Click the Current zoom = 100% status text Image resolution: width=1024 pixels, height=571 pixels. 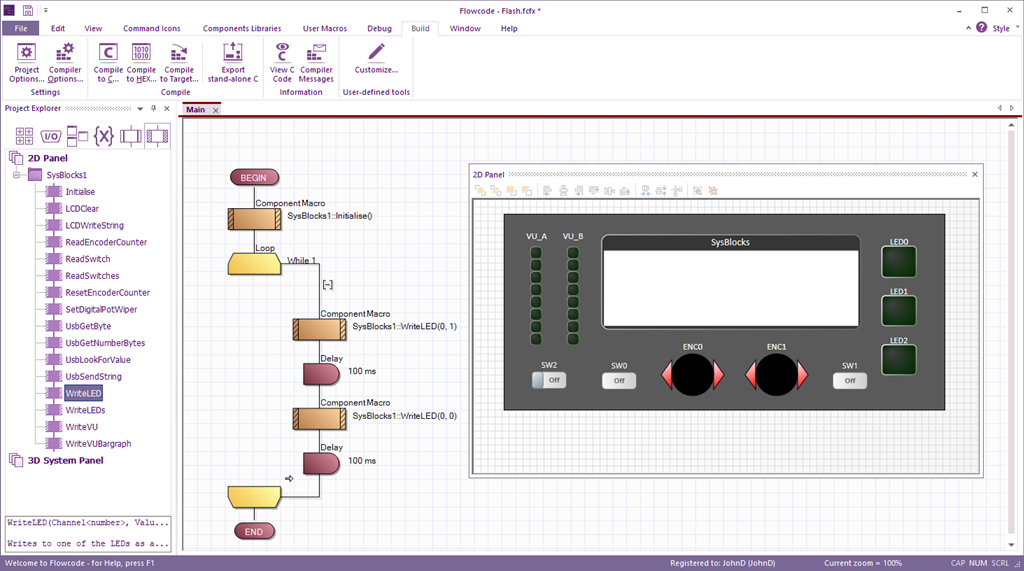pos(863,563)
